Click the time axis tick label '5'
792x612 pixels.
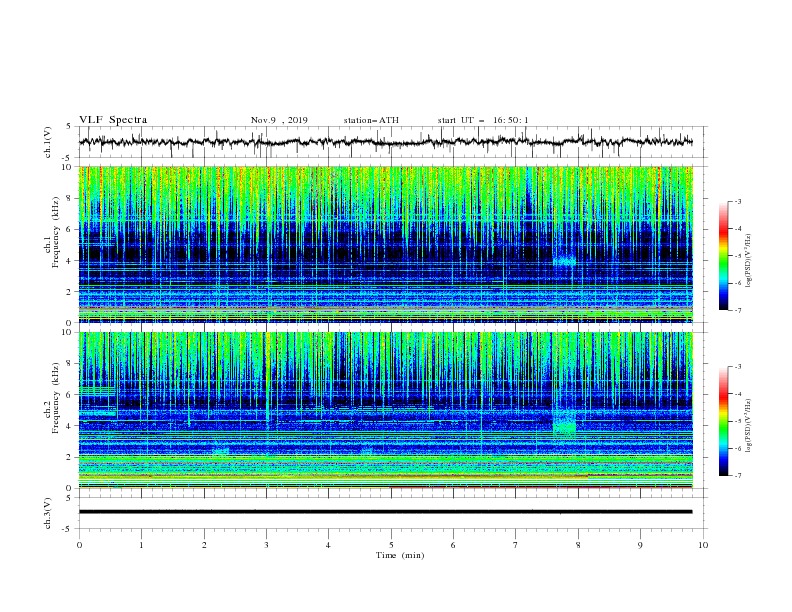coord(391,545)
